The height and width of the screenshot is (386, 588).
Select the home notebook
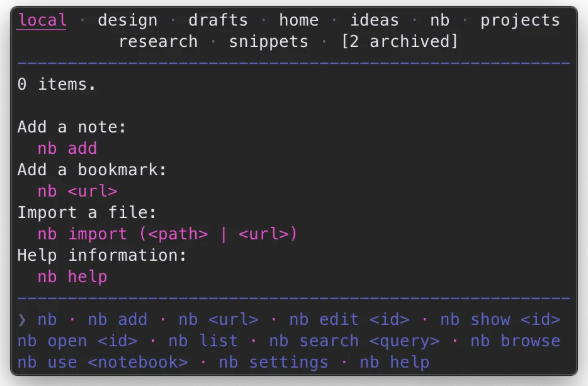coord(298,20)
